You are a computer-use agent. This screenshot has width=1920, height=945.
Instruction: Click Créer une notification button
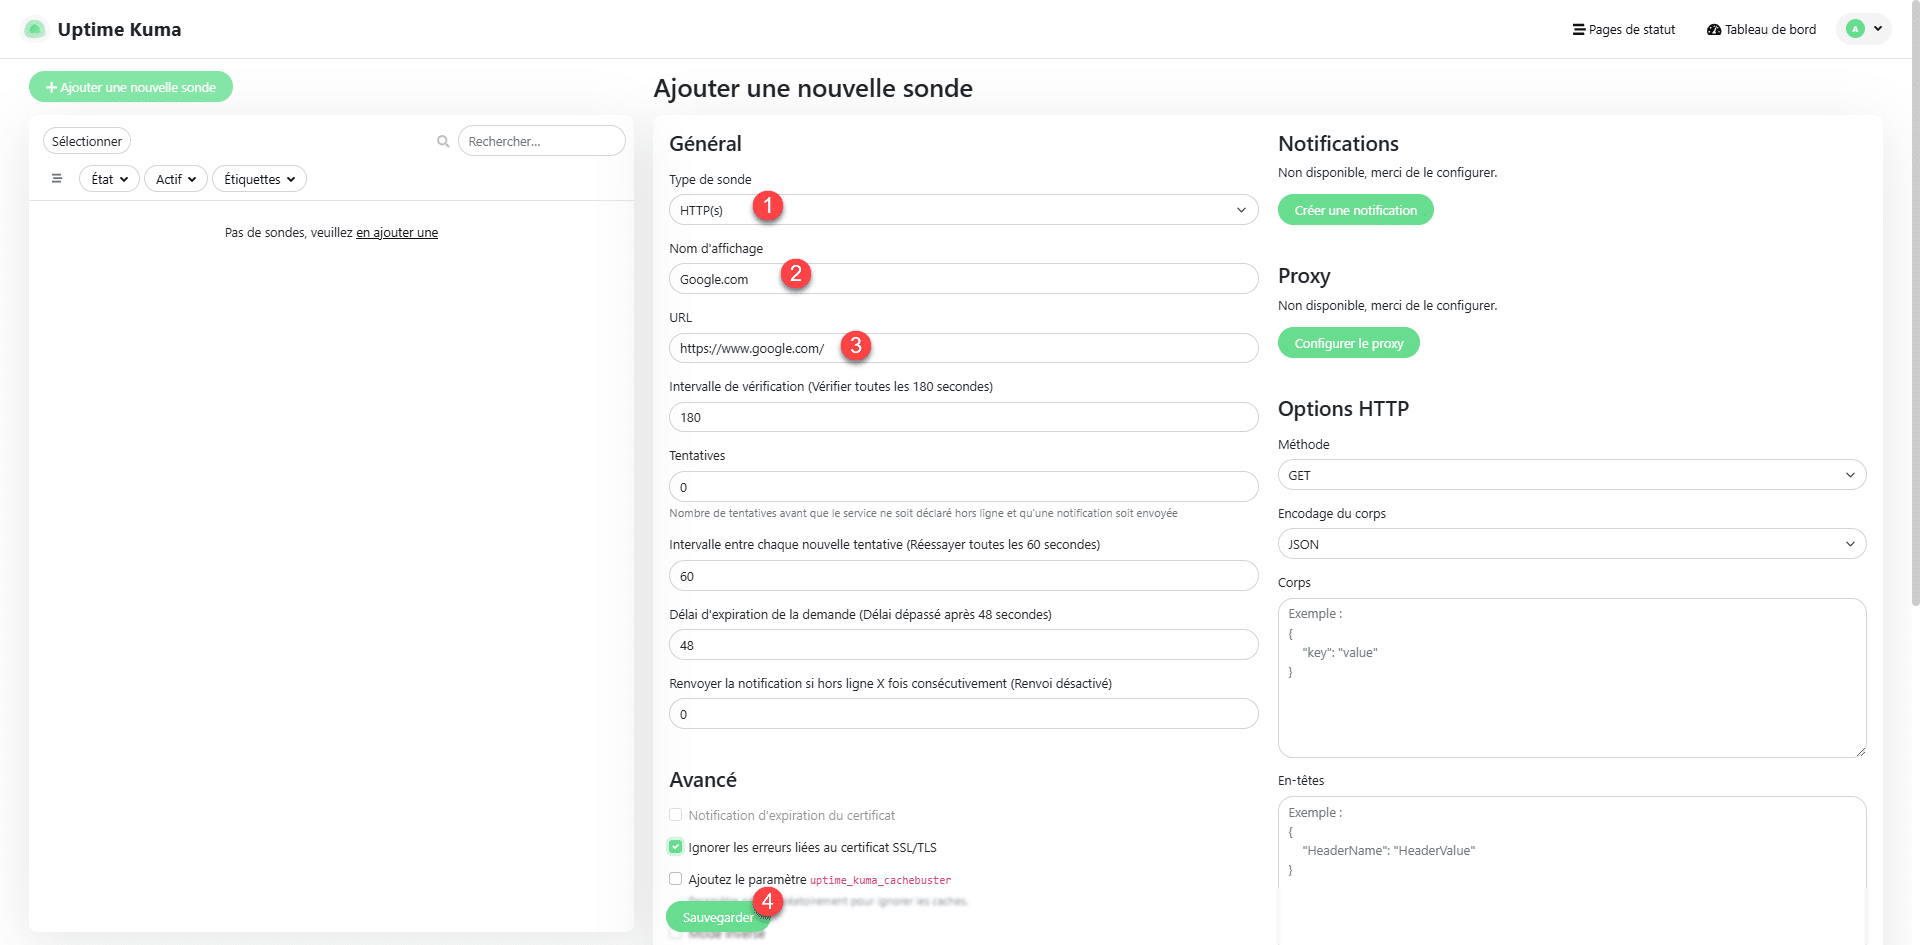[1355, 210]
